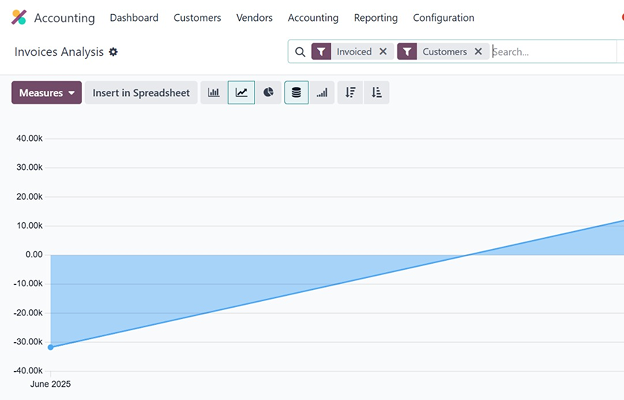Image resolution: width=624 pixels, height=400 pixels.
Task: Switch to bar chart view
Action: coord(214,93)
